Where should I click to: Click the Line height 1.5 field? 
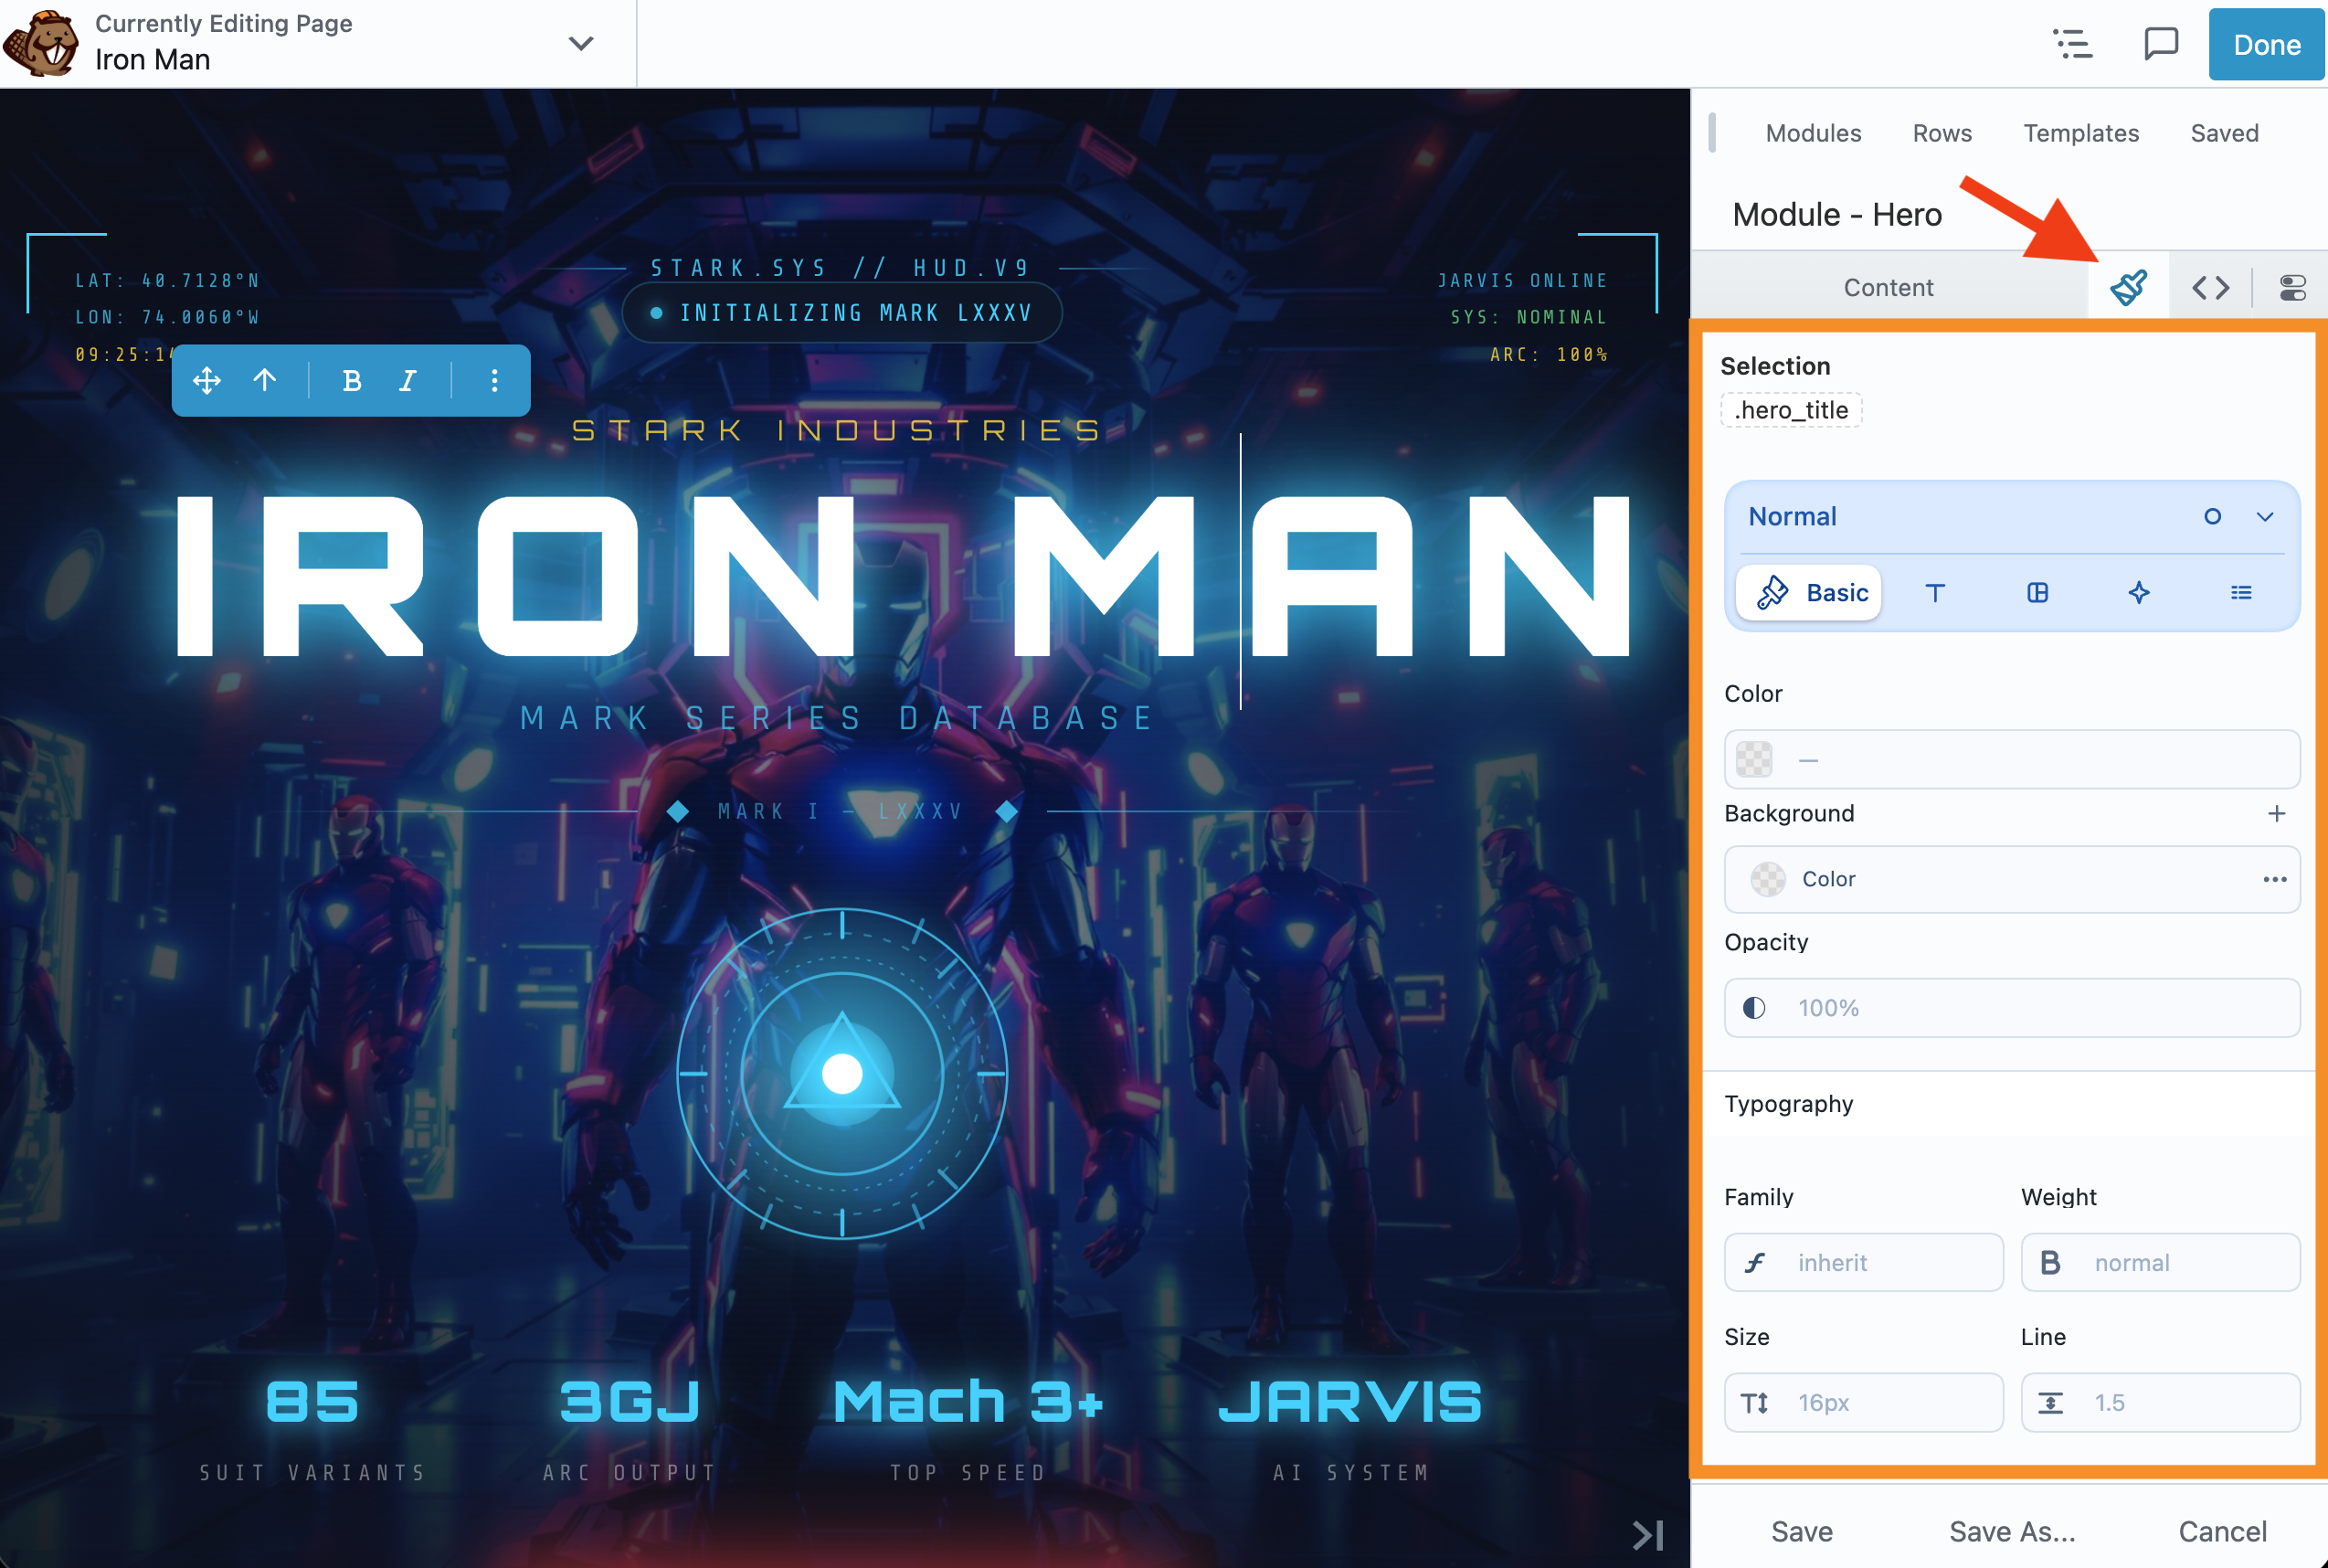coord(2160,1403)
